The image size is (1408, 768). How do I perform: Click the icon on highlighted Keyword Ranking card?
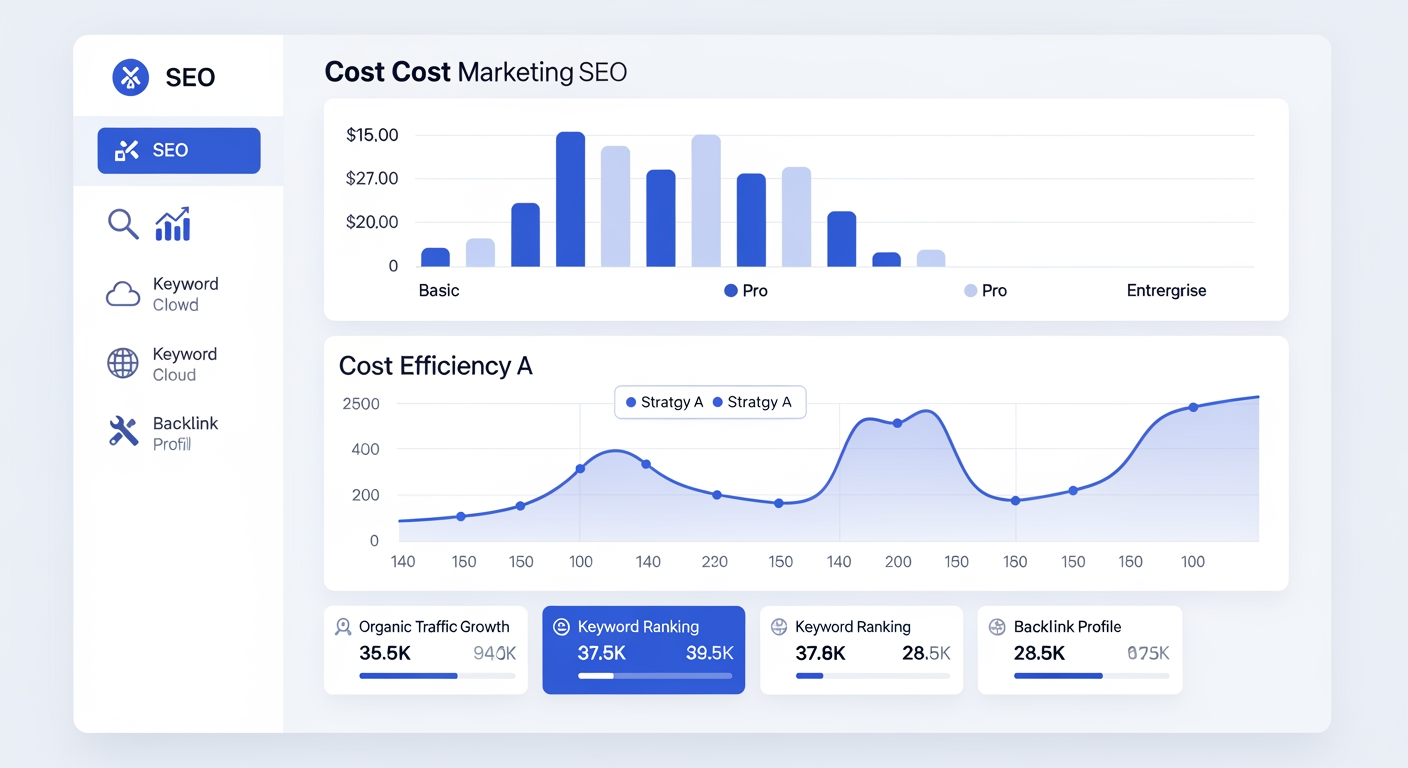(x=561, y=627)
